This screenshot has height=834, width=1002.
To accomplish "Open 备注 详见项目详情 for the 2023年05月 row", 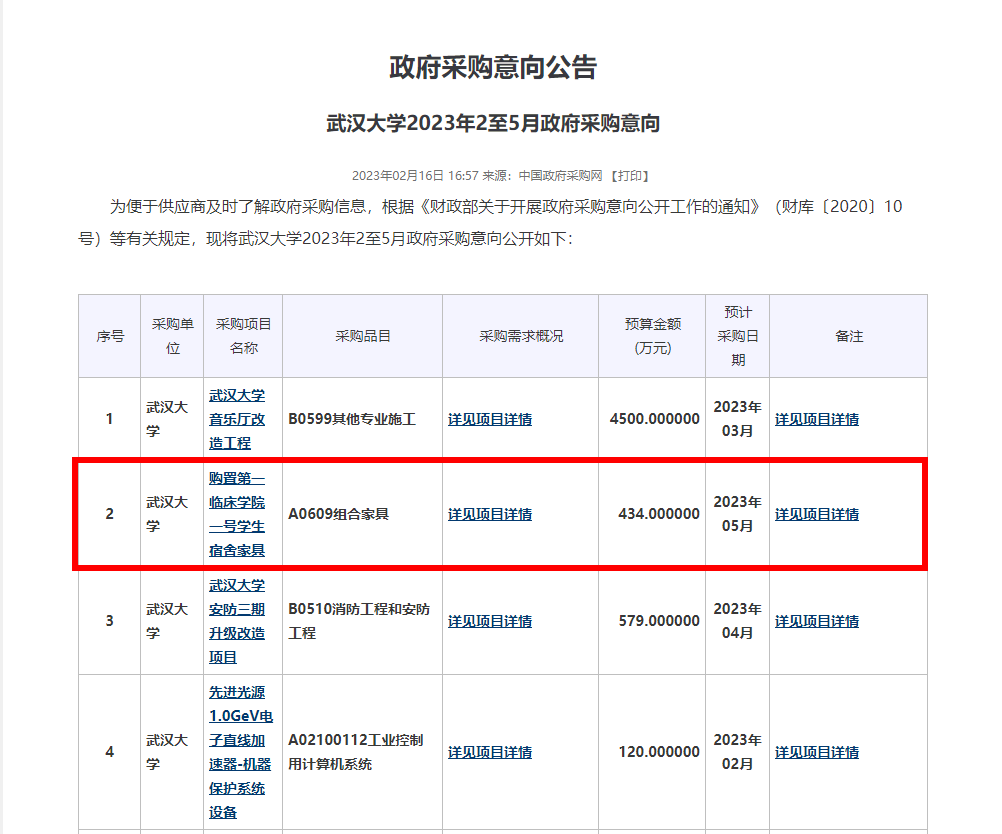I will [x=817, y=514].
